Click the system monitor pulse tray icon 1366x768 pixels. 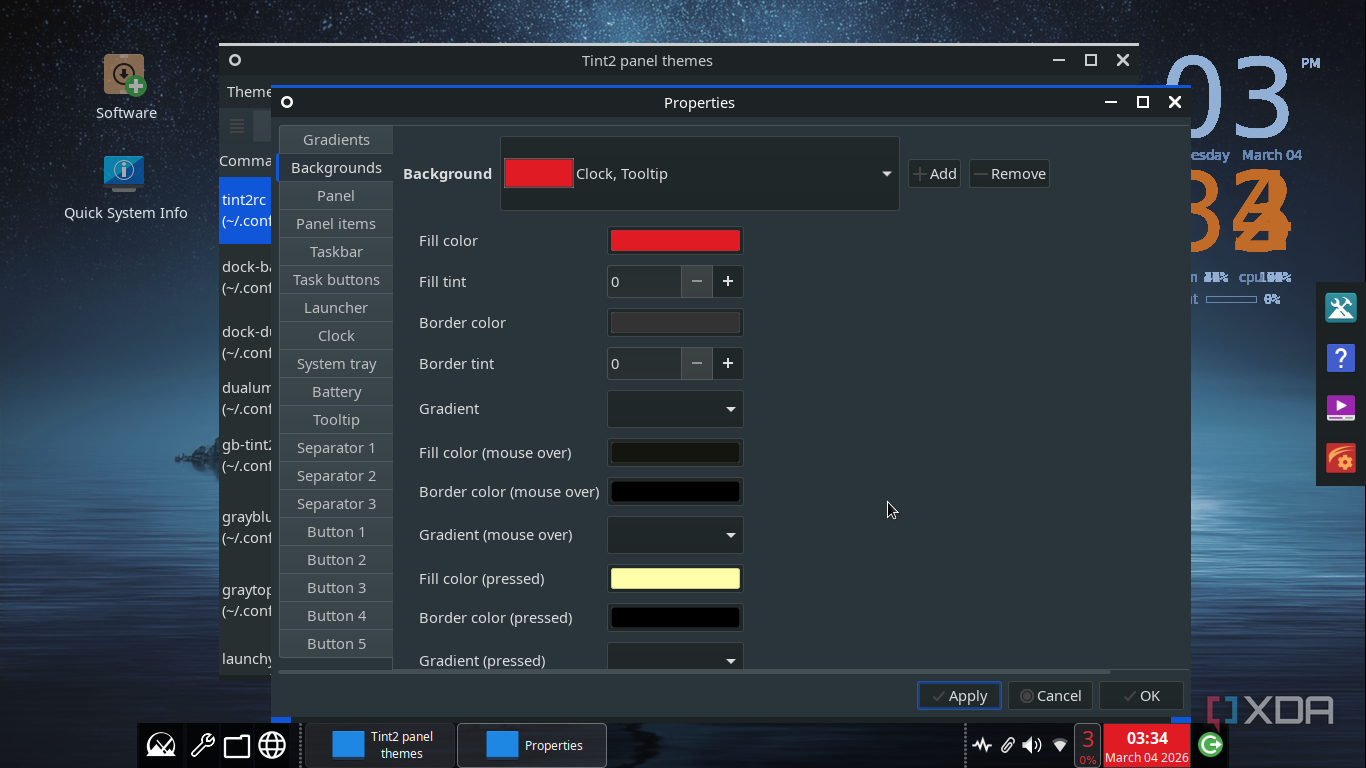pyautogui.click(x=982, y=745)
